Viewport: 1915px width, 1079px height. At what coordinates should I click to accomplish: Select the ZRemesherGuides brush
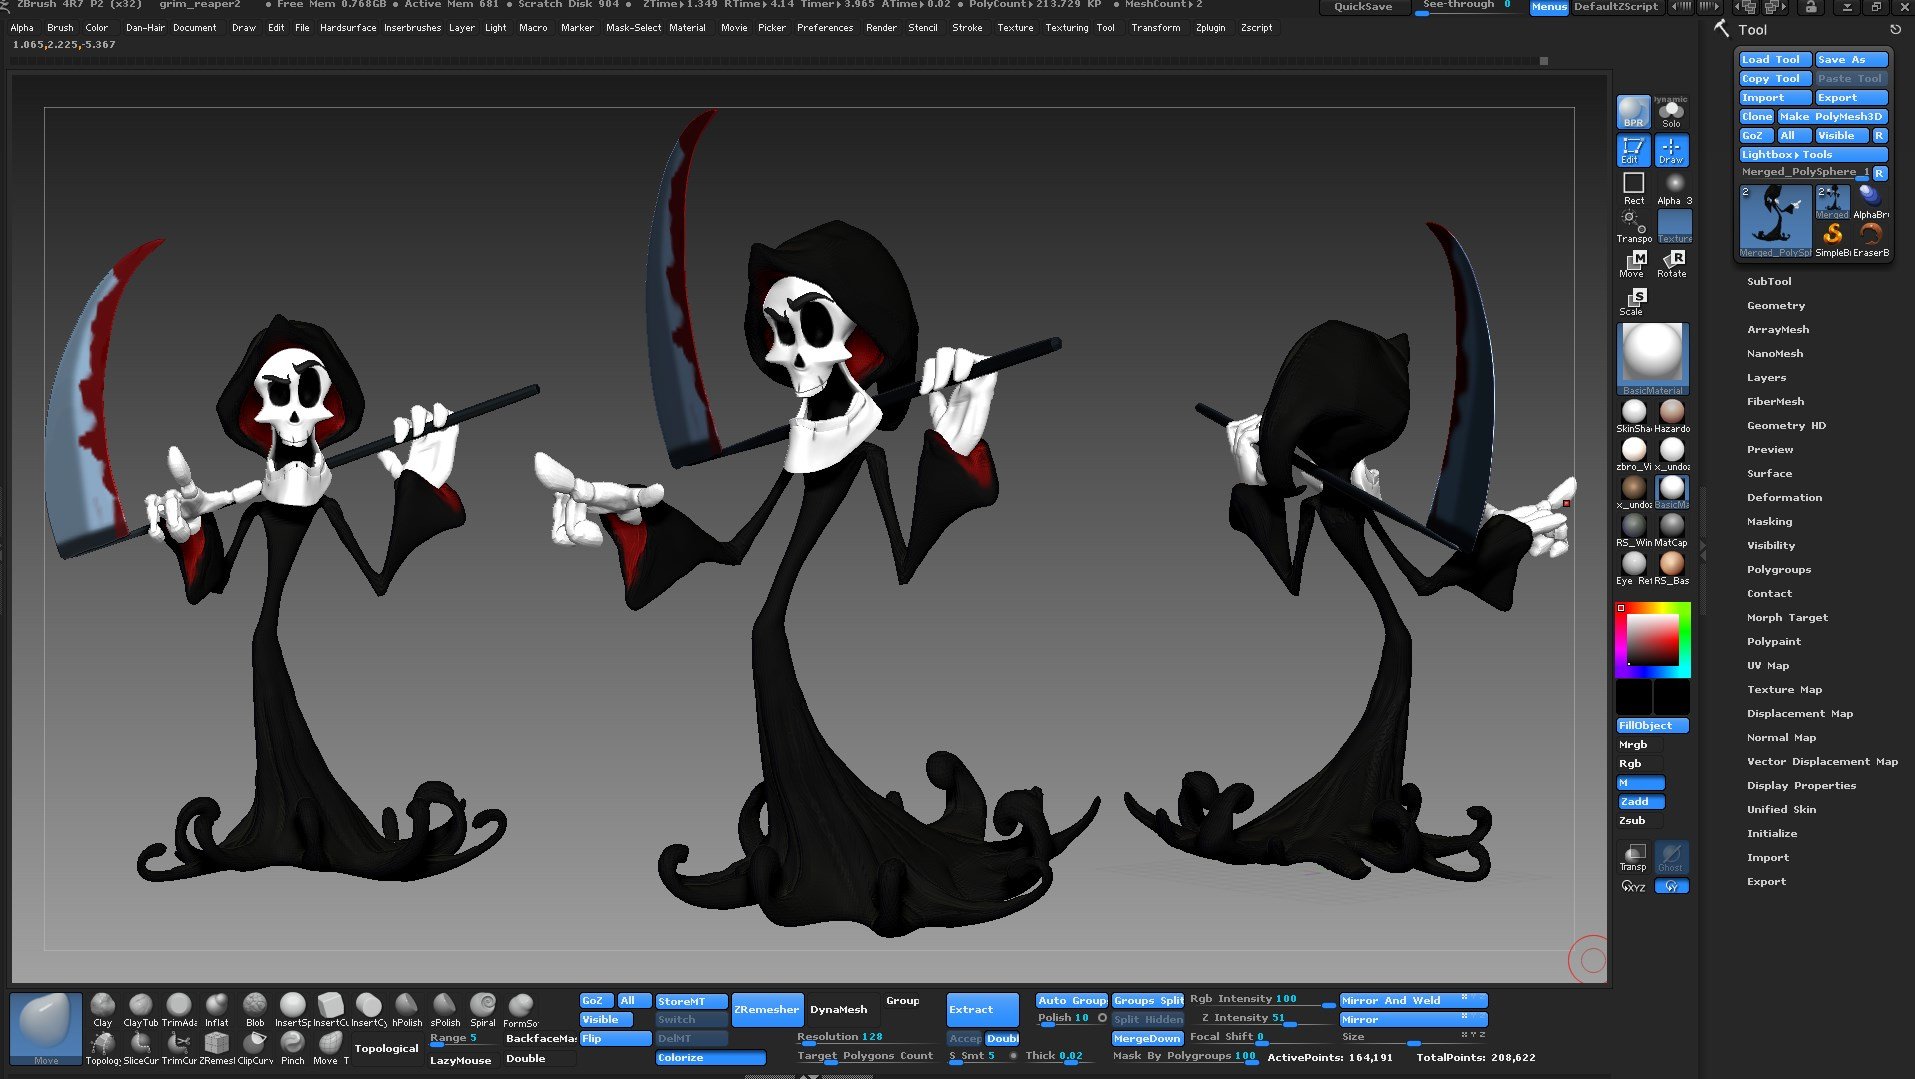click(x=217, y=1048)
